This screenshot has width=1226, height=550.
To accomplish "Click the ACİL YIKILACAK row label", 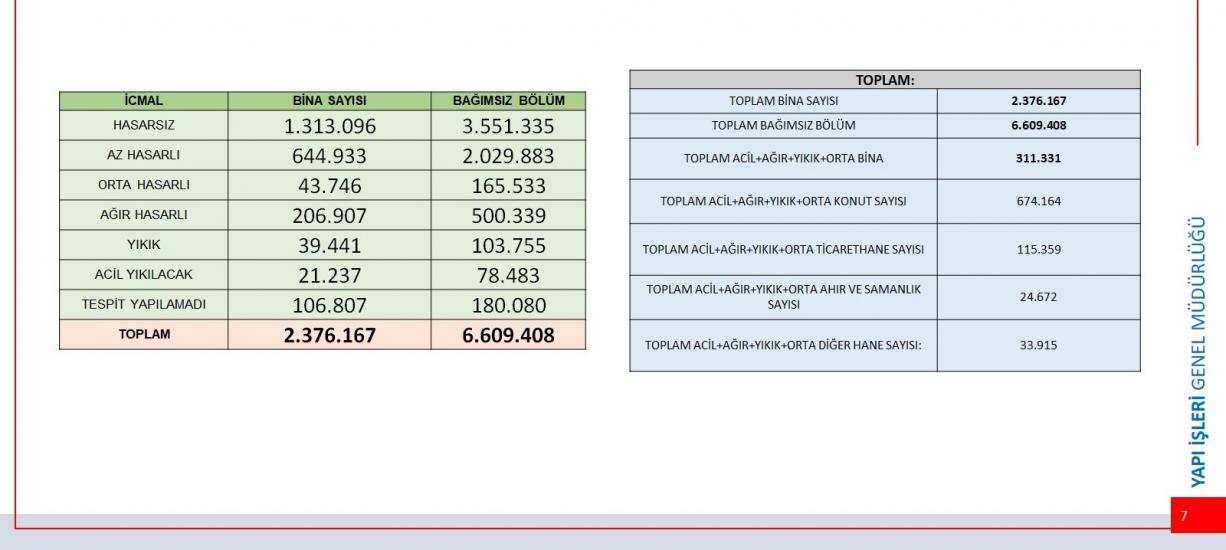I will [144, 275].
